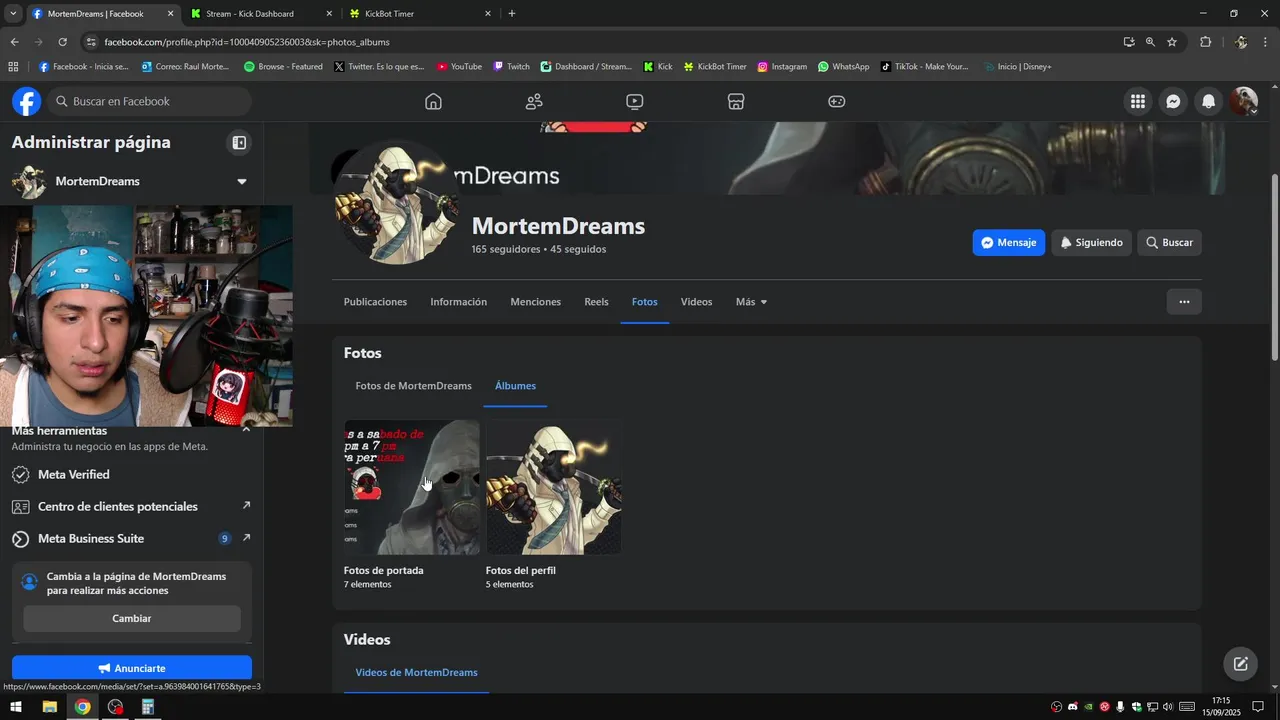This screenshot has height=720, width=1280.
Task: Switch to the Reels tab
Action: pyautogui.click(x=596, y=302)
